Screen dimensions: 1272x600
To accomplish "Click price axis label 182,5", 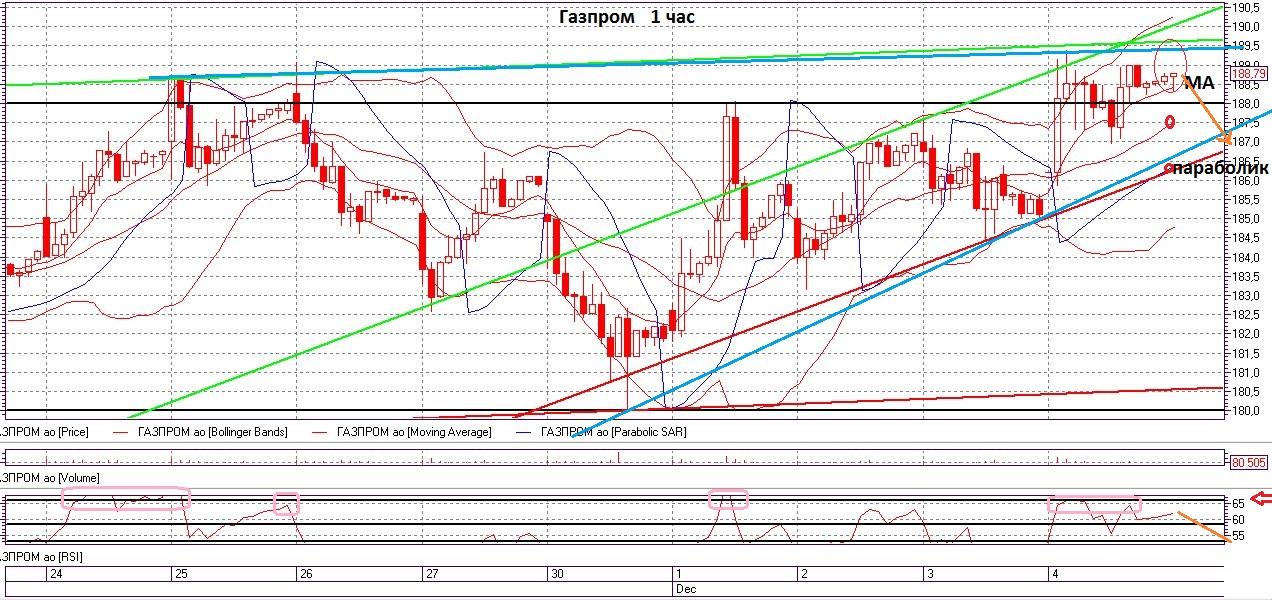I will (x=1245, y=315).
